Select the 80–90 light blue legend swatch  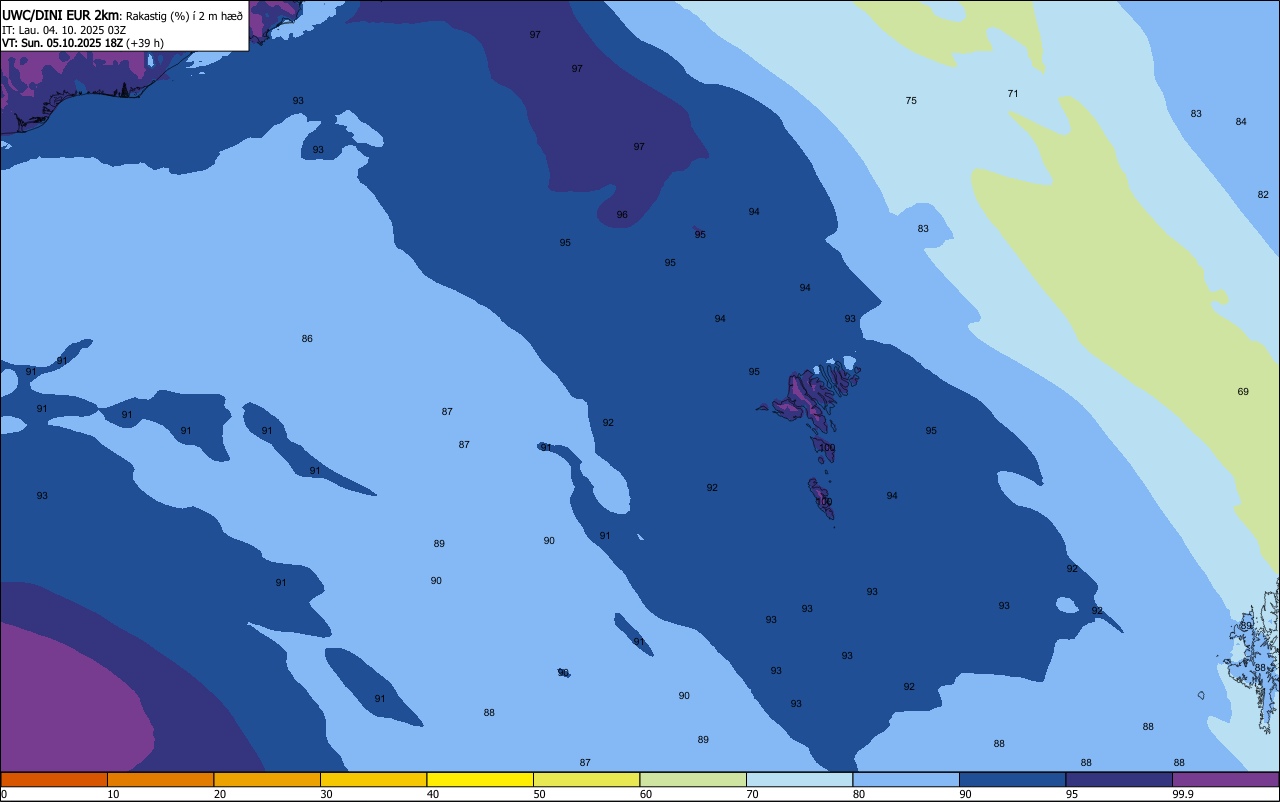coord(906,779)
